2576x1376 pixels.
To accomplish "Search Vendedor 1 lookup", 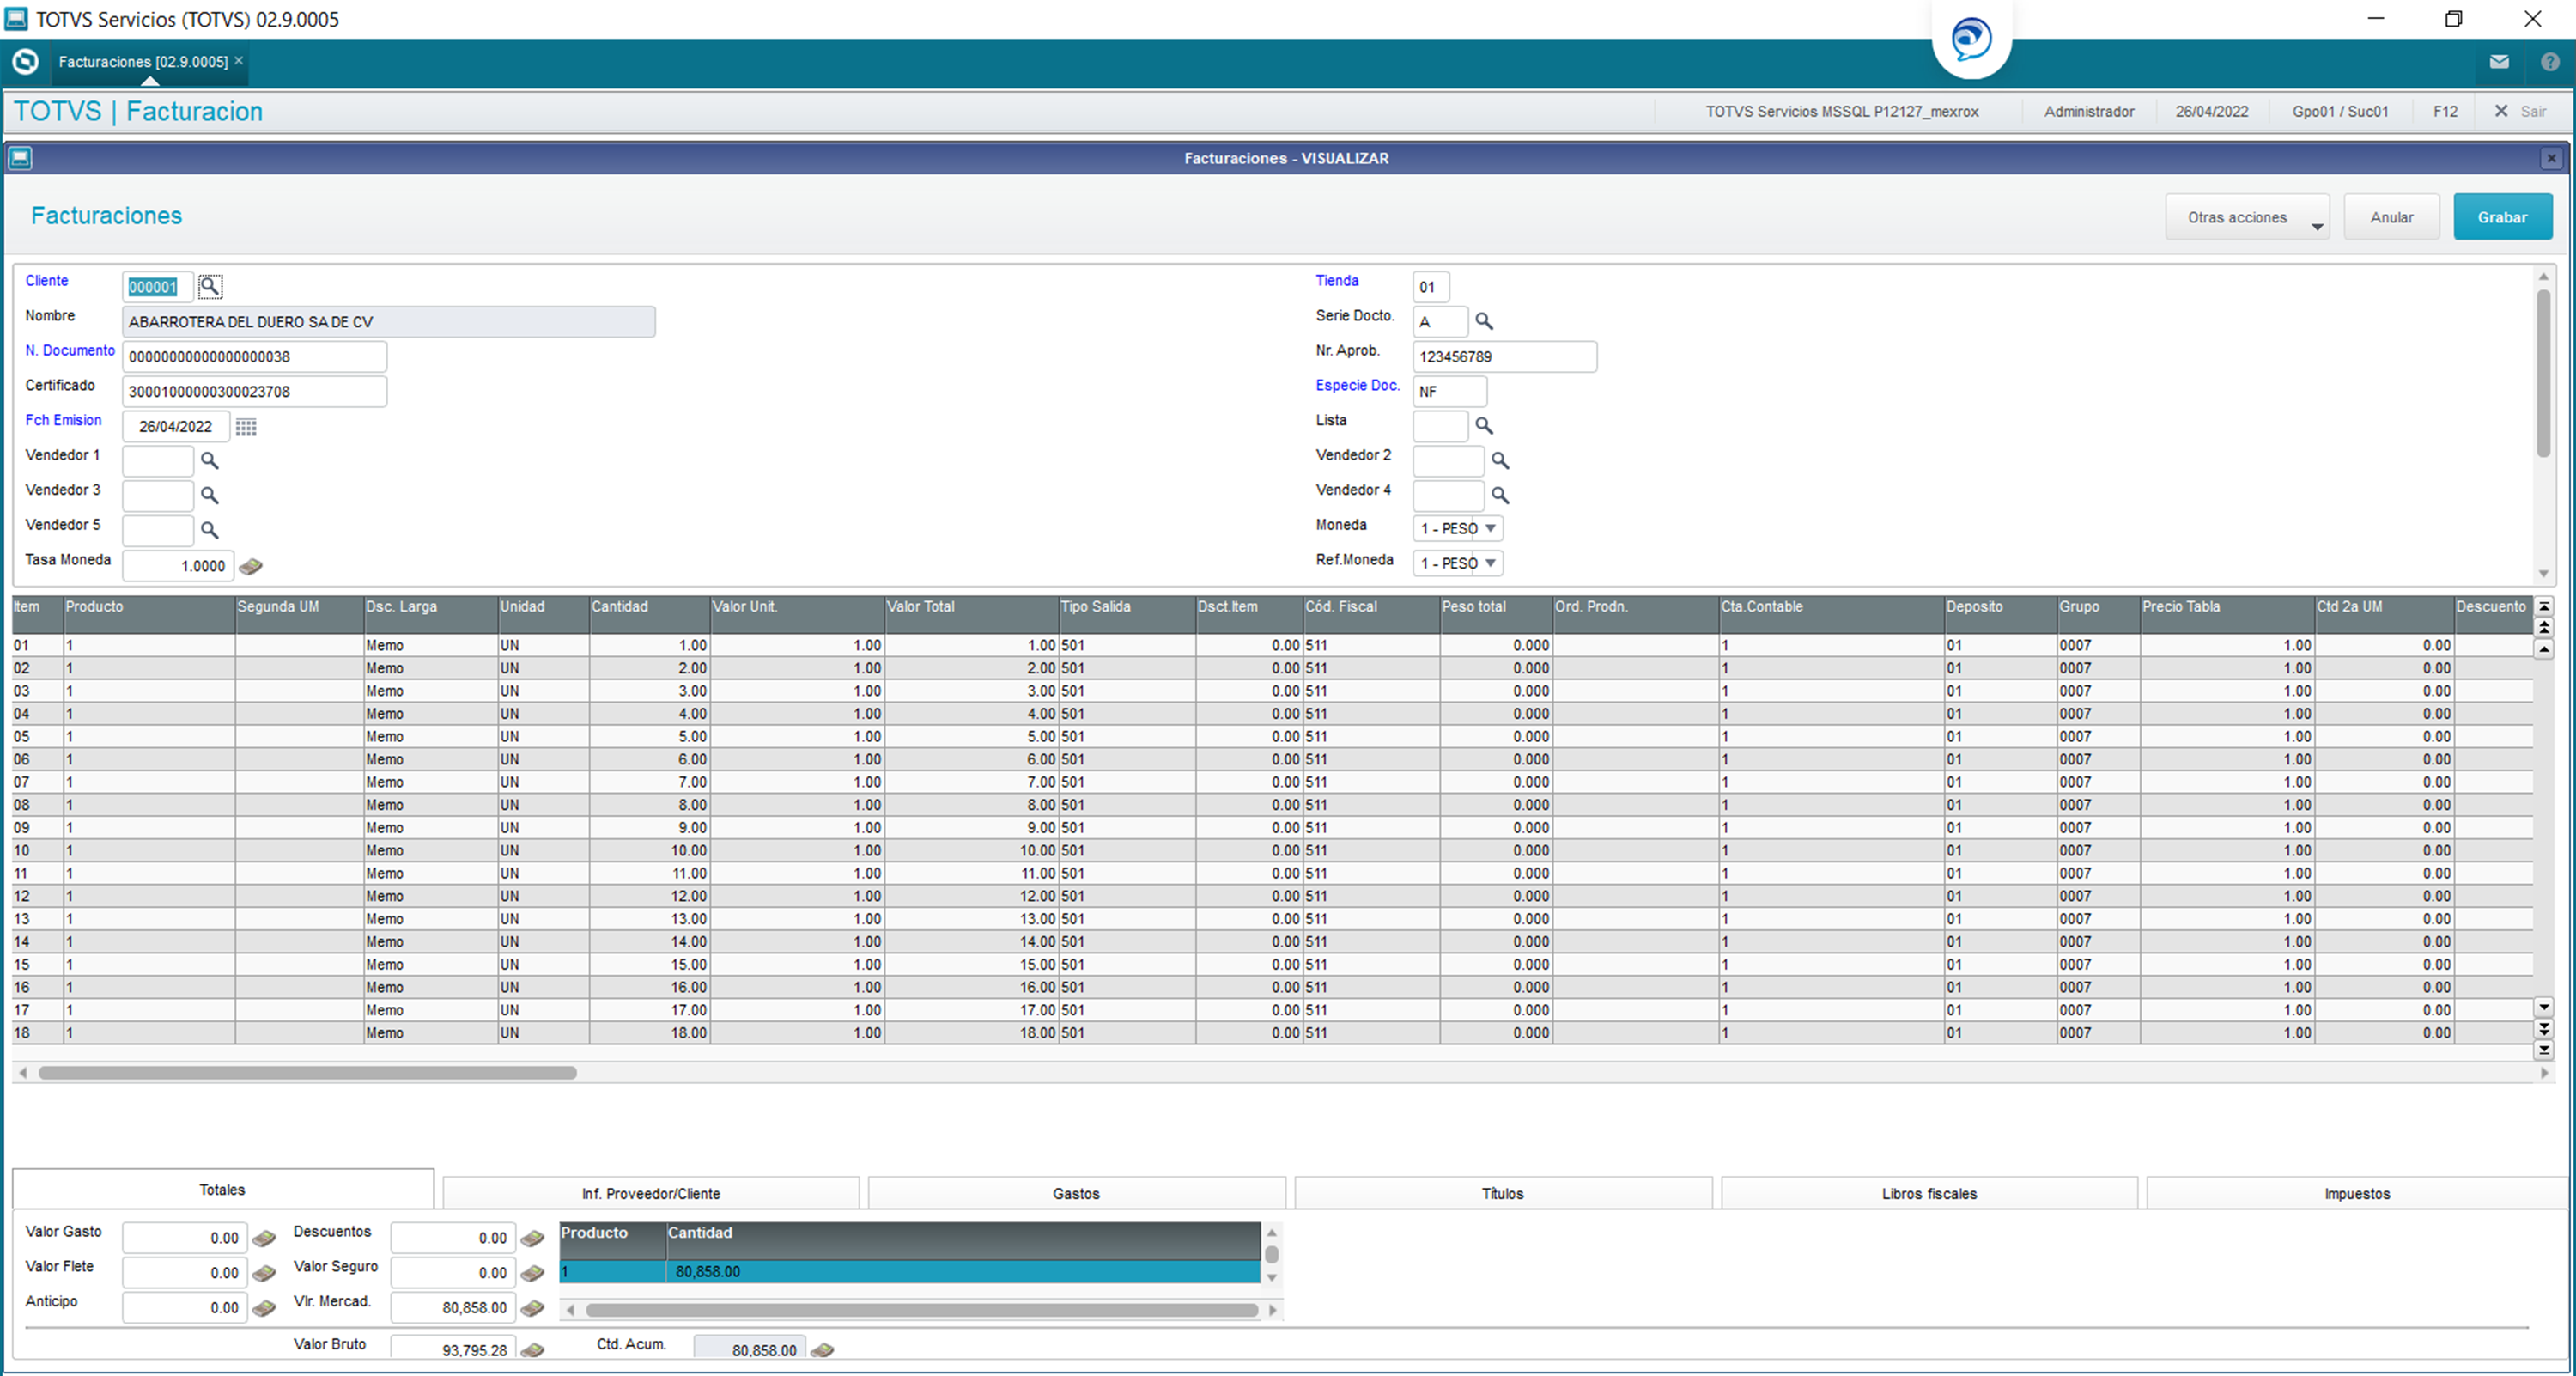I will coord(209,461).
